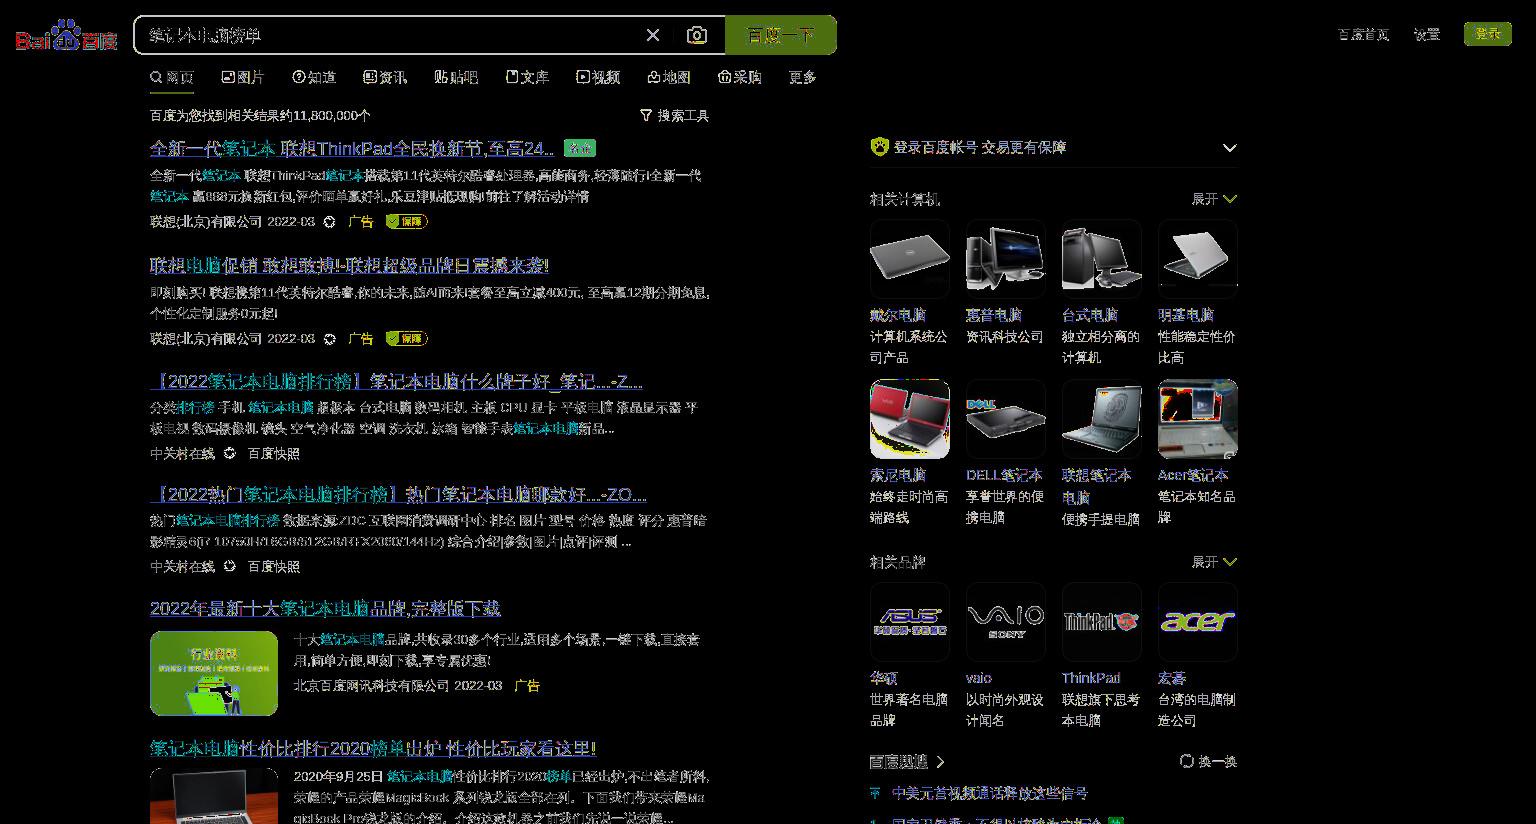Click the 百度一下 search button

pos(781,35)
